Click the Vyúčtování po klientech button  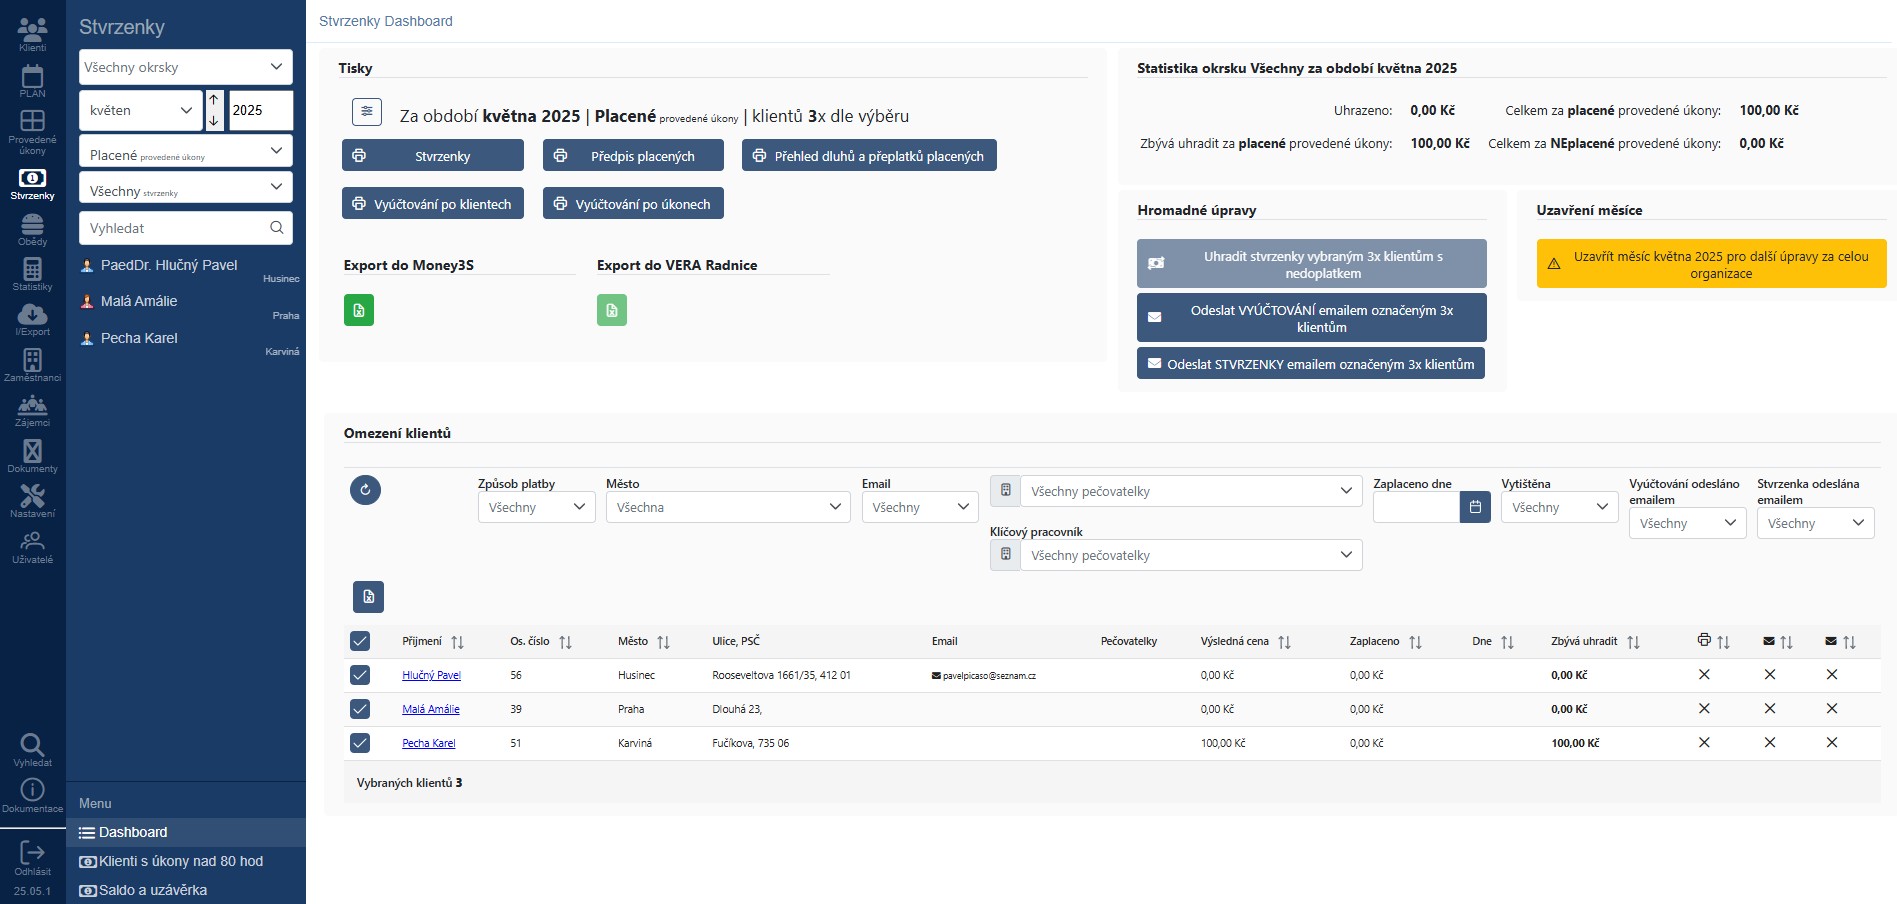pos(433,204)
